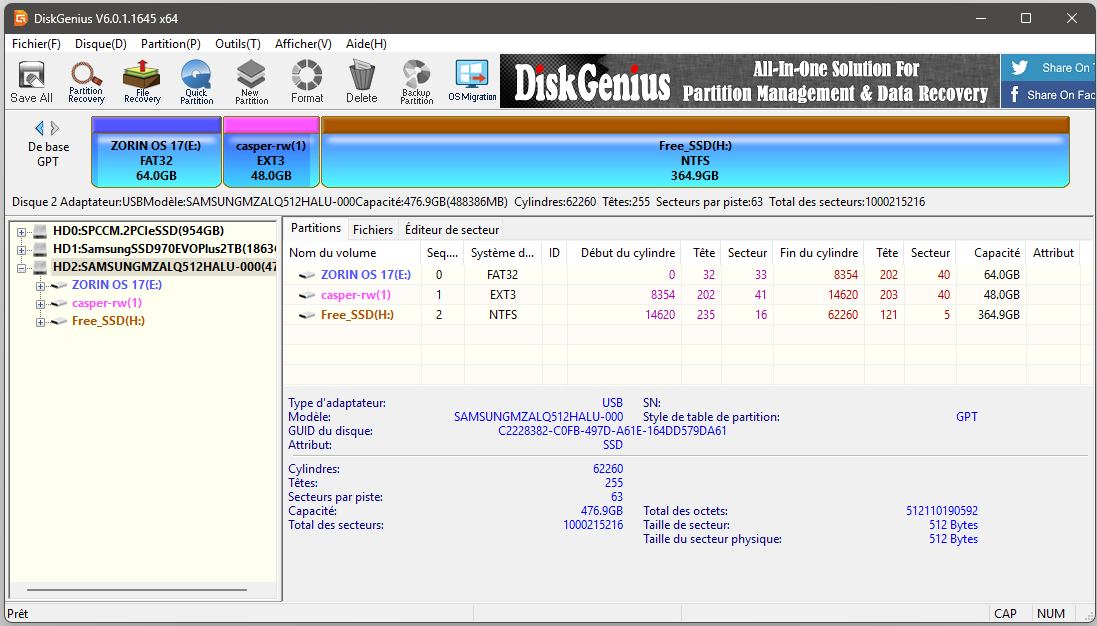Click the Système d... column header
1097x626 pixels.
(x=502, y=253)
